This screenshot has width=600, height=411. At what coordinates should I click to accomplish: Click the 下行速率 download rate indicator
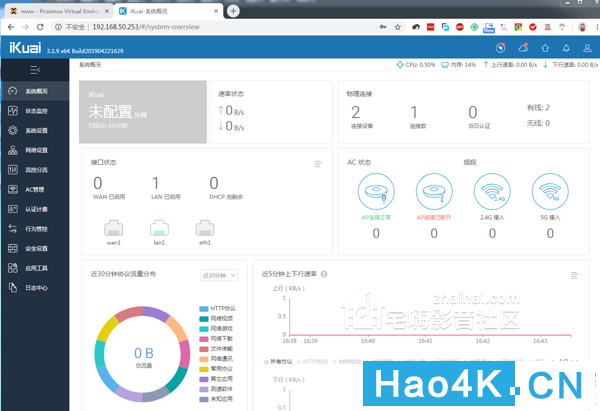tap(571, 65)
